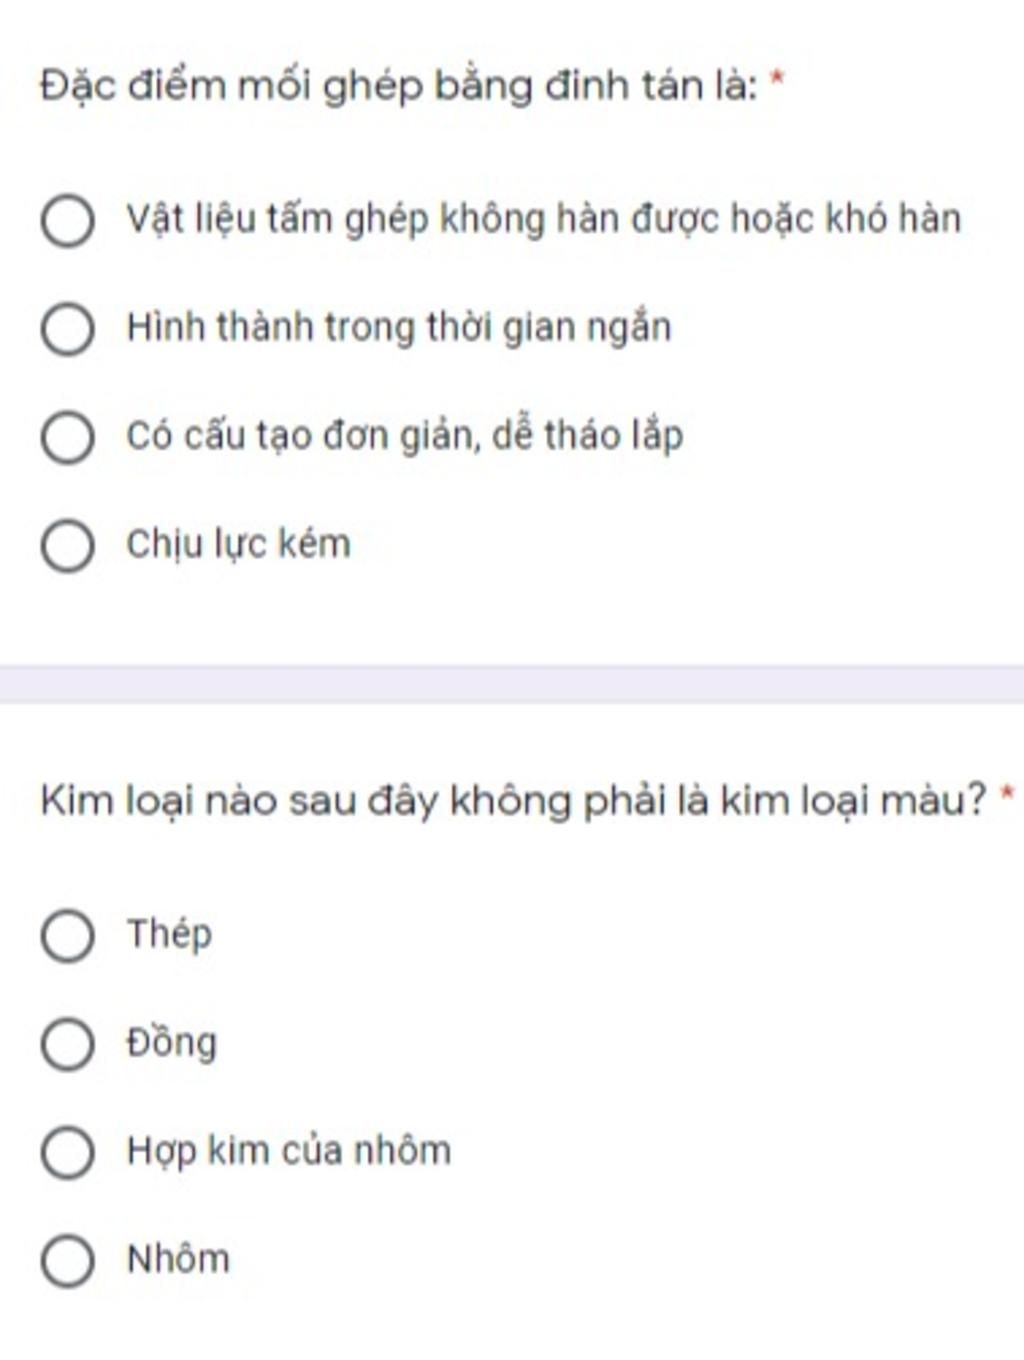Click the 'Chịu lực kém' answer text
This screenshot has height=1360, width=1024.
(238, 544)
